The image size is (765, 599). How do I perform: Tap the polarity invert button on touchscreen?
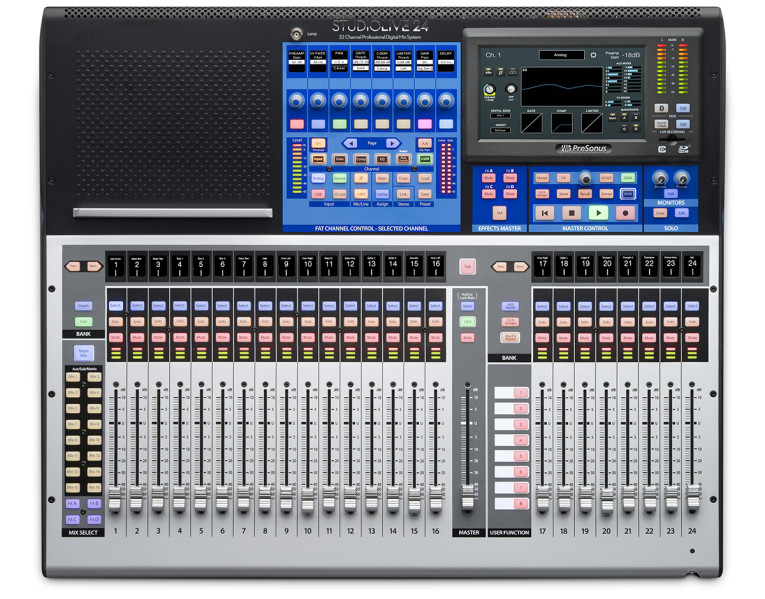coord(500,72)
